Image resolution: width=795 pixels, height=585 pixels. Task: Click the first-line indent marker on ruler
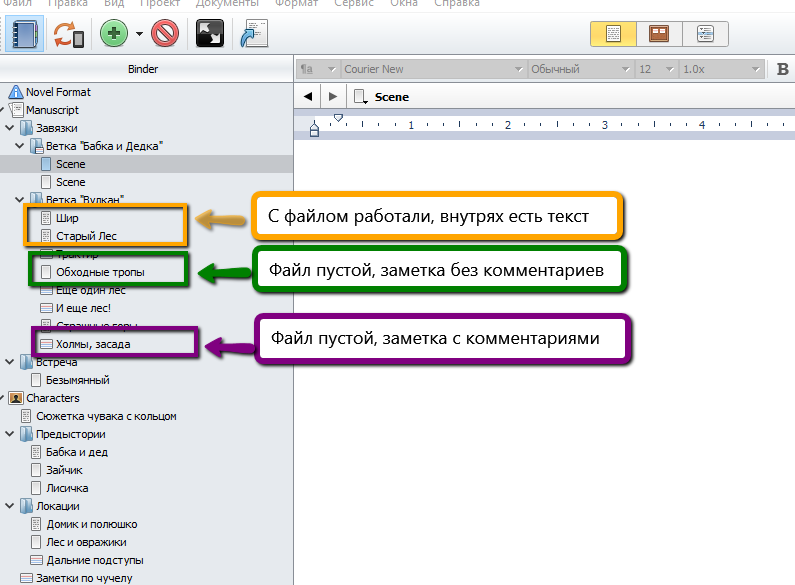pyautogui.click(x=338, y=118)
